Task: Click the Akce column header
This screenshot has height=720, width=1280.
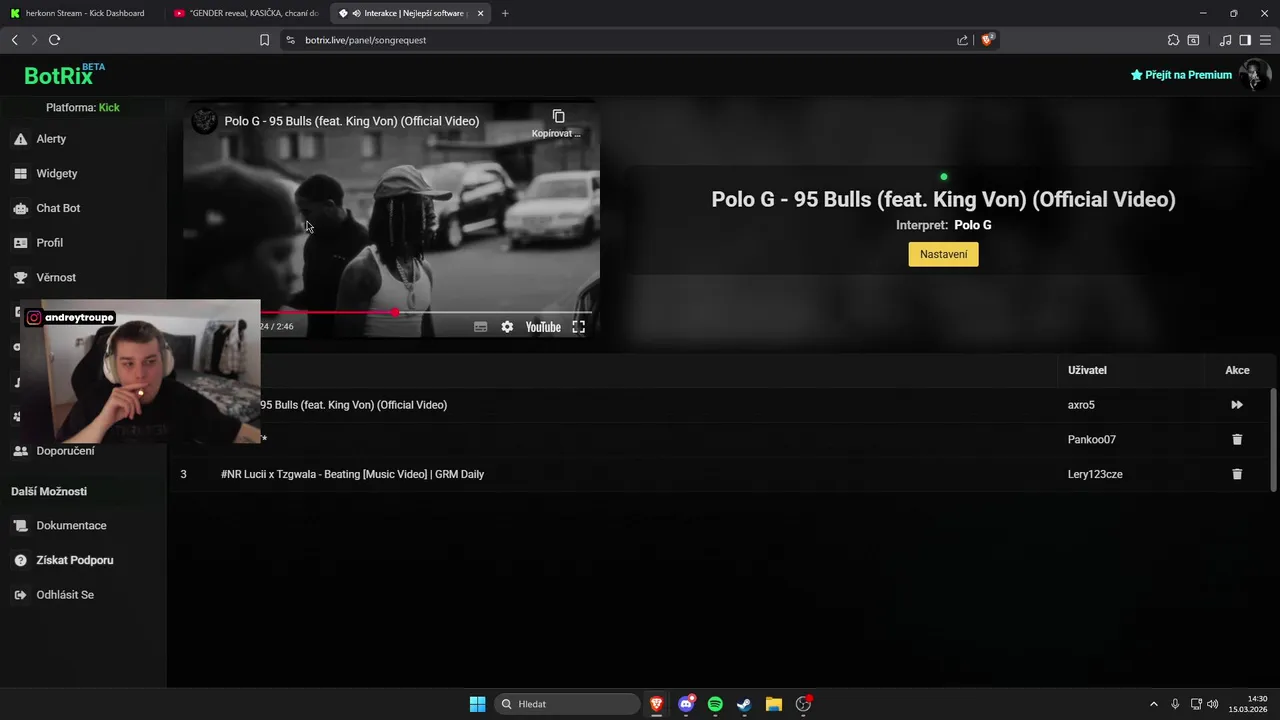Action: point(1237,370)
